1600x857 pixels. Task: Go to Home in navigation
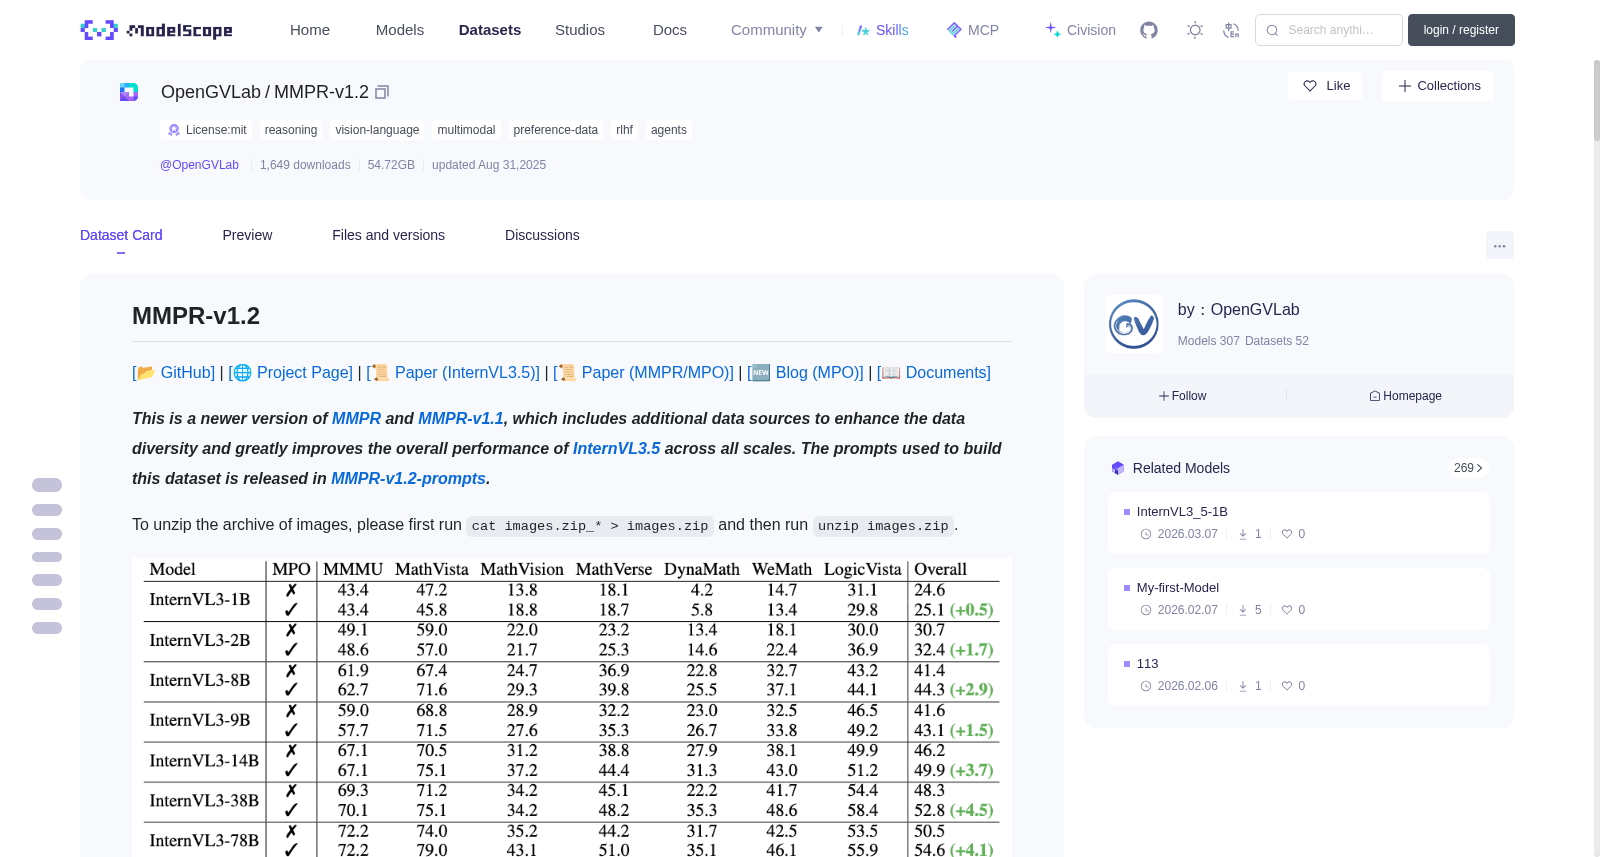click(x=310, y=30)
